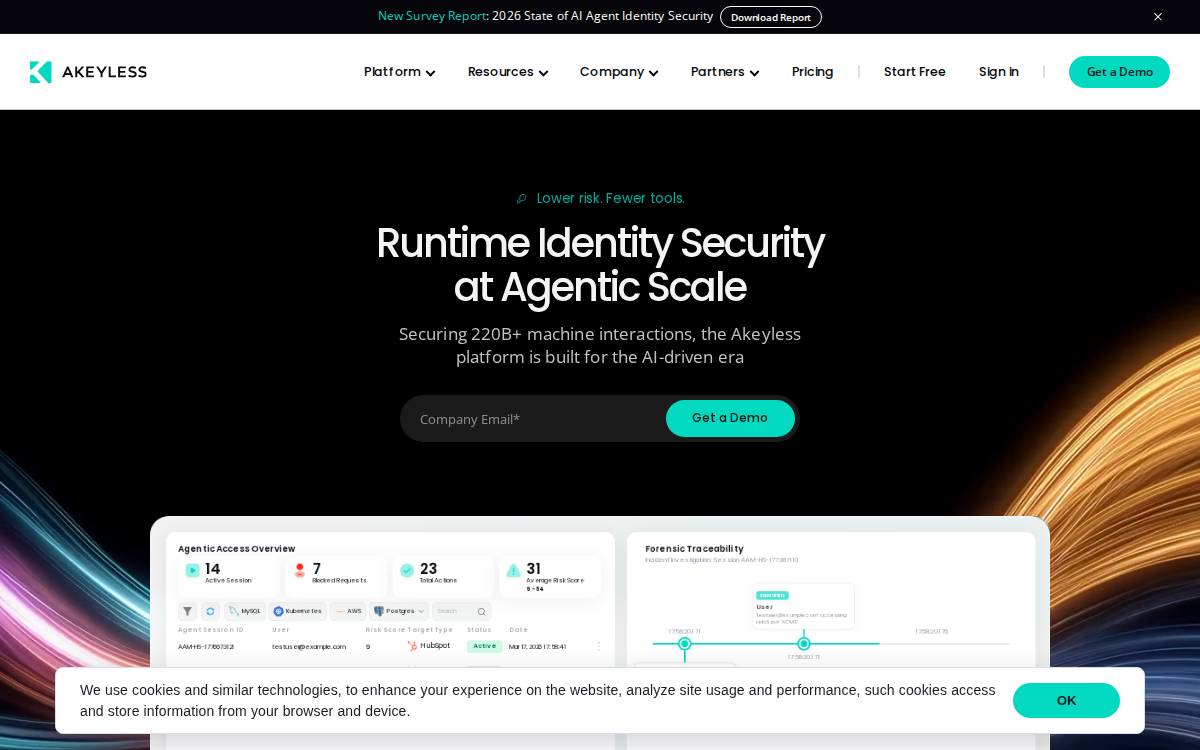Click the Akeyless logo
1200x750 pixels.
[x=88, y=72]
